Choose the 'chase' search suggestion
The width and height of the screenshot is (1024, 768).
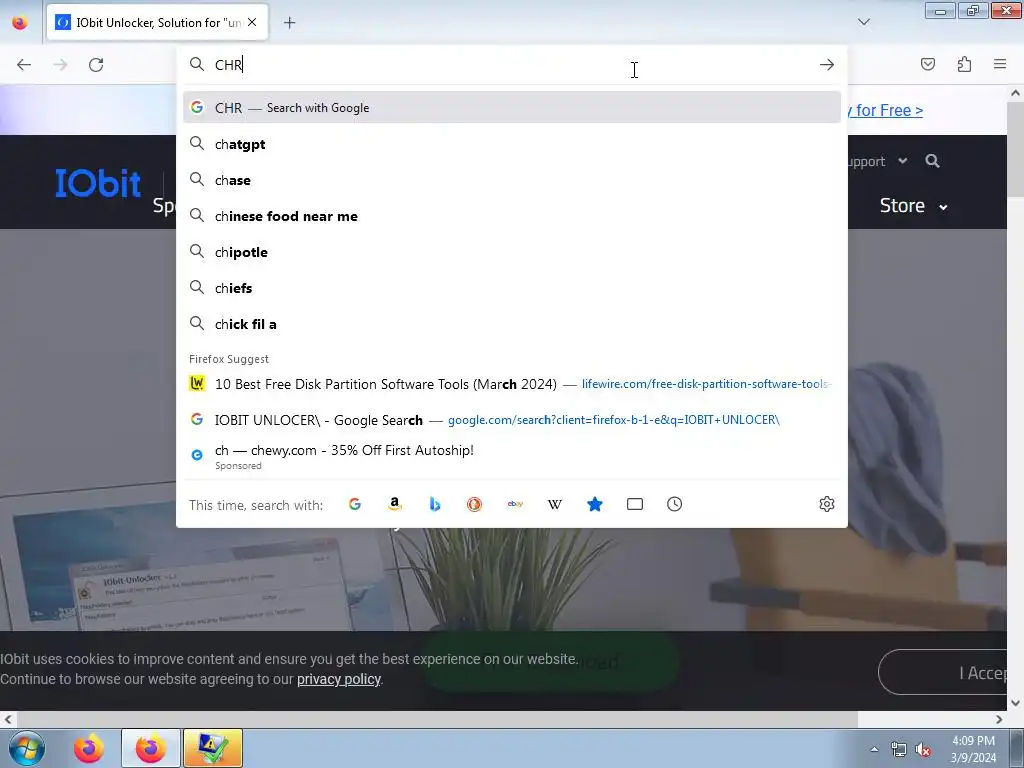point(512,180)
